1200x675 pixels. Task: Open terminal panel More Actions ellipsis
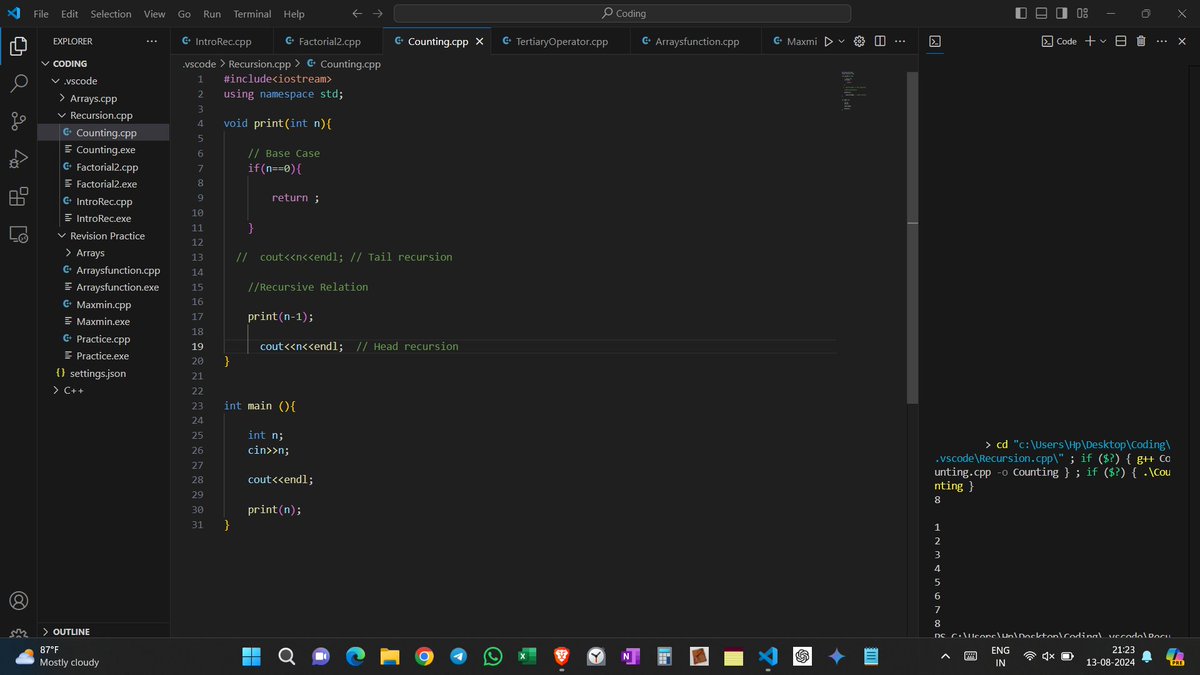(1161, 41)
